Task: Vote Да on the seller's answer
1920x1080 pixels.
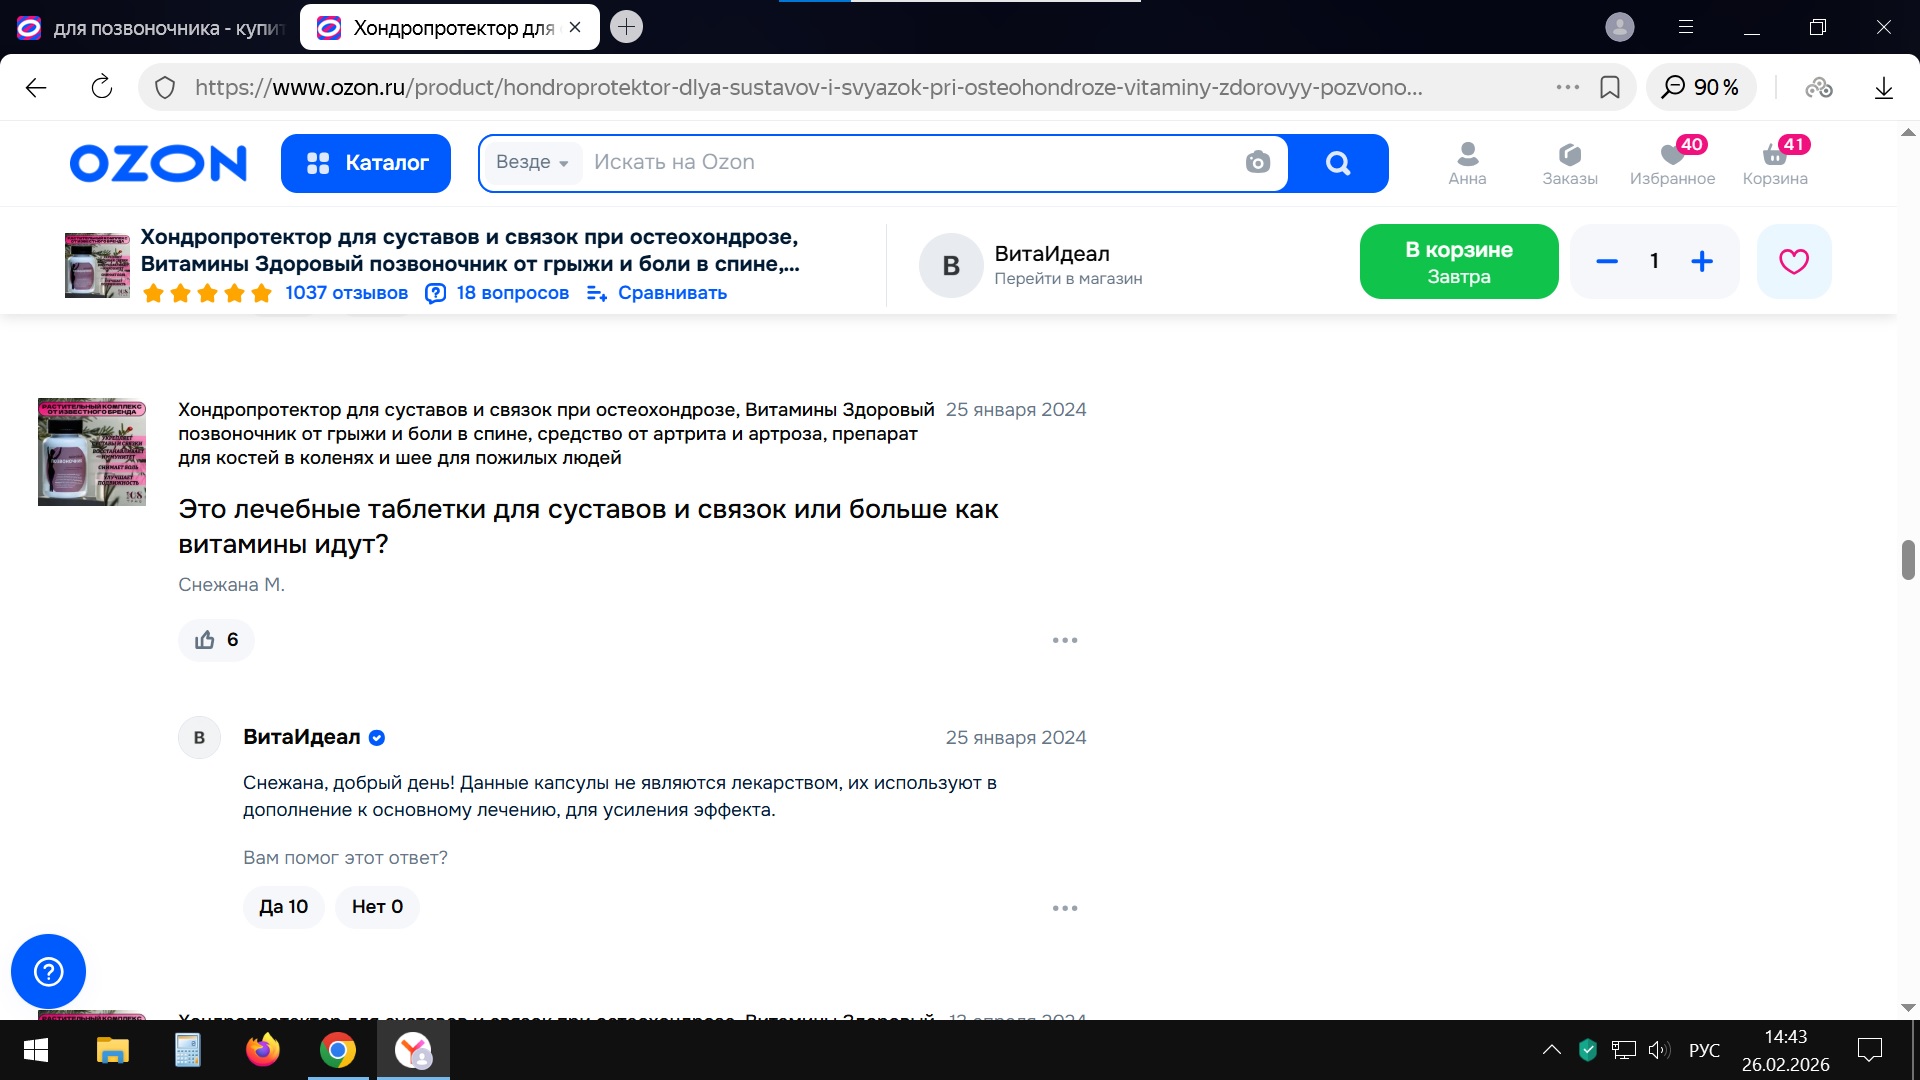Action: 283,907
